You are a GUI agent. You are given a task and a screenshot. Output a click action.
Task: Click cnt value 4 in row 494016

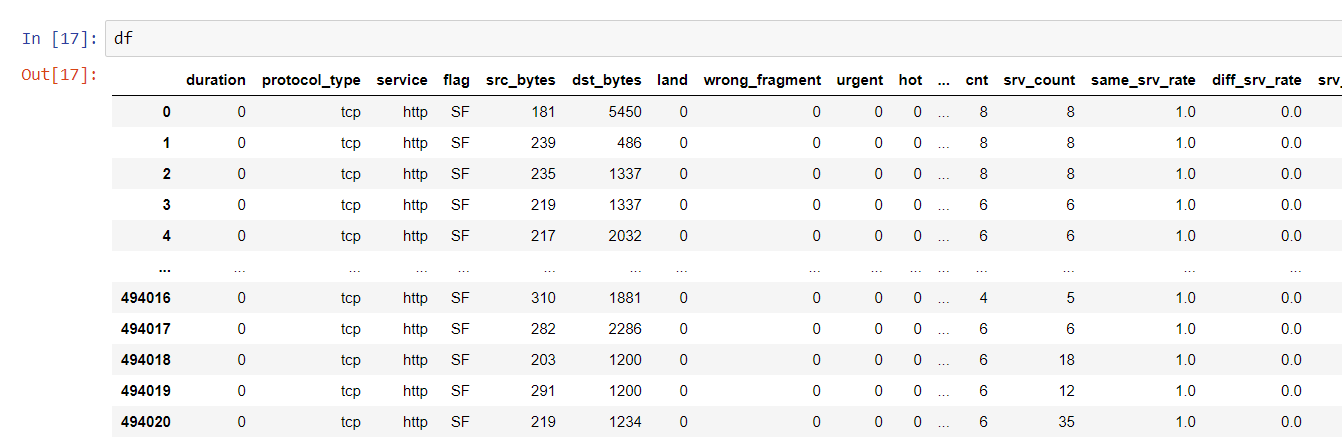pos(983,298)
